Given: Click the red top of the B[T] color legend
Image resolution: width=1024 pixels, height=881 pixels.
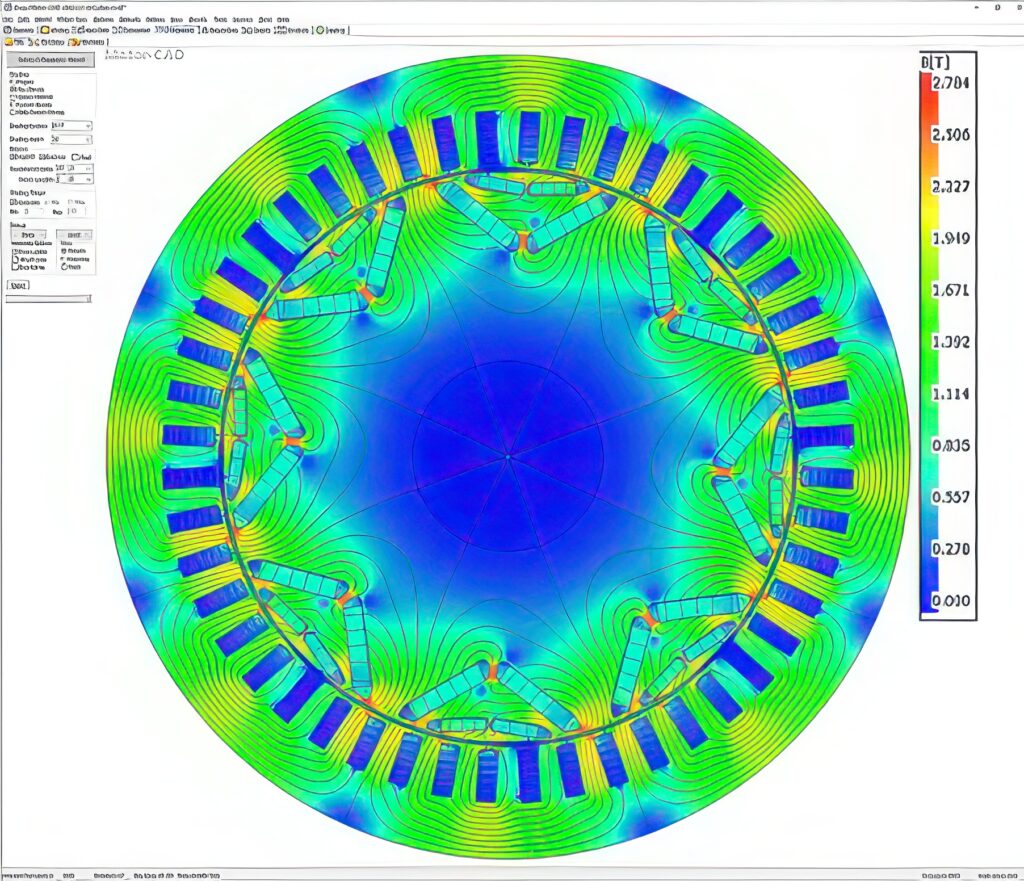Looking at the screenshot, I should click(925, 85).
